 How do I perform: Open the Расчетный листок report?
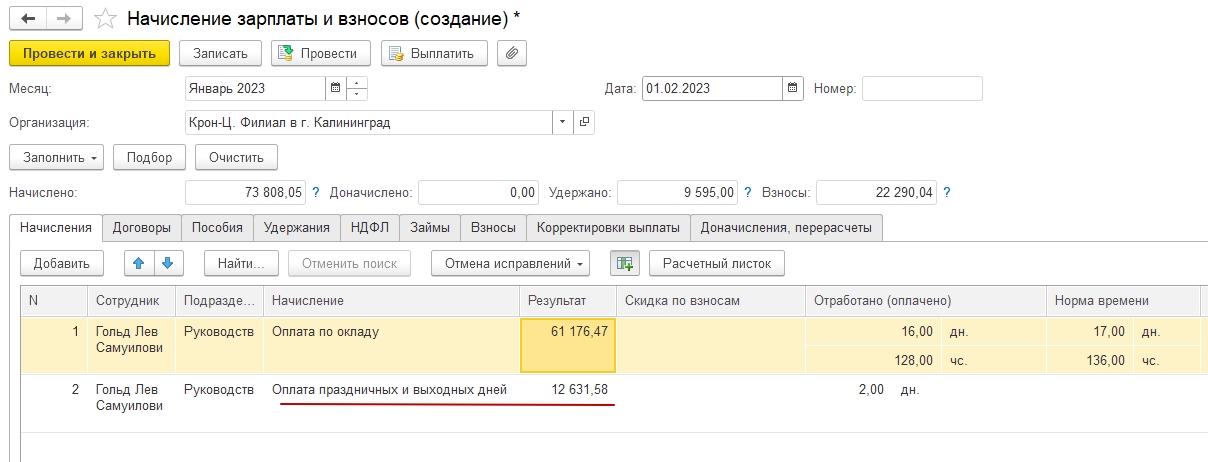[716, 263]
